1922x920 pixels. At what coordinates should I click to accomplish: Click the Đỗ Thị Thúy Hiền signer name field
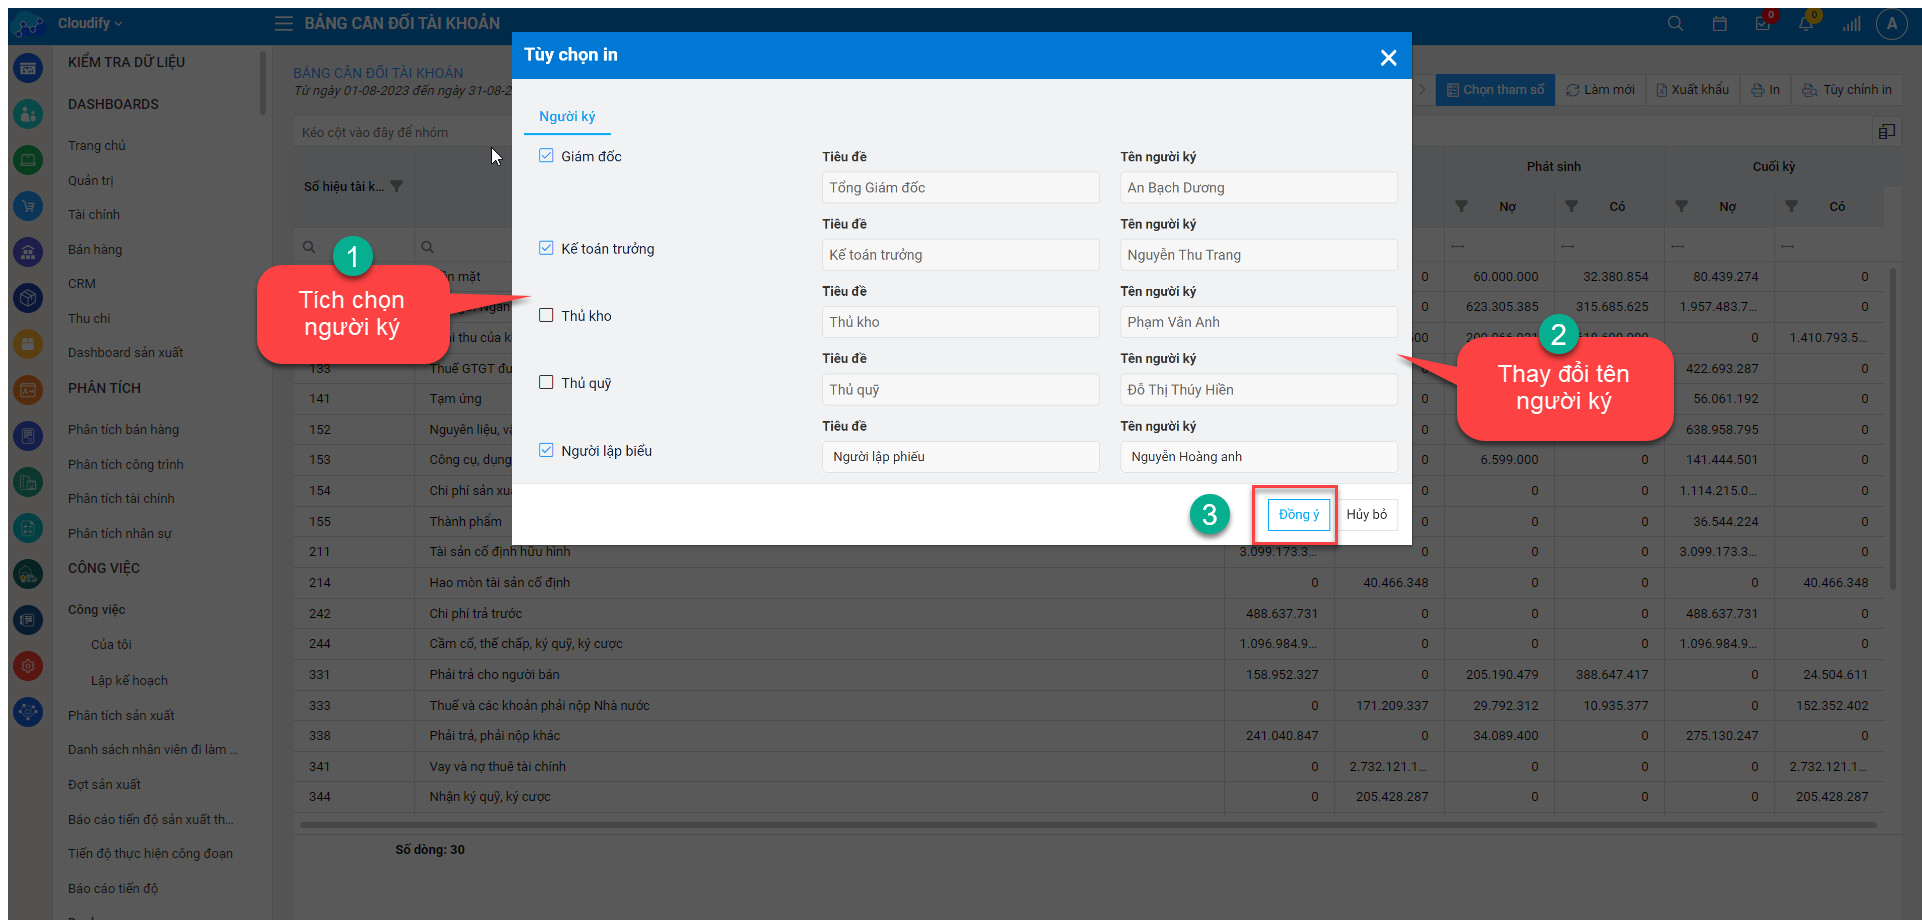click(1258, 389)
